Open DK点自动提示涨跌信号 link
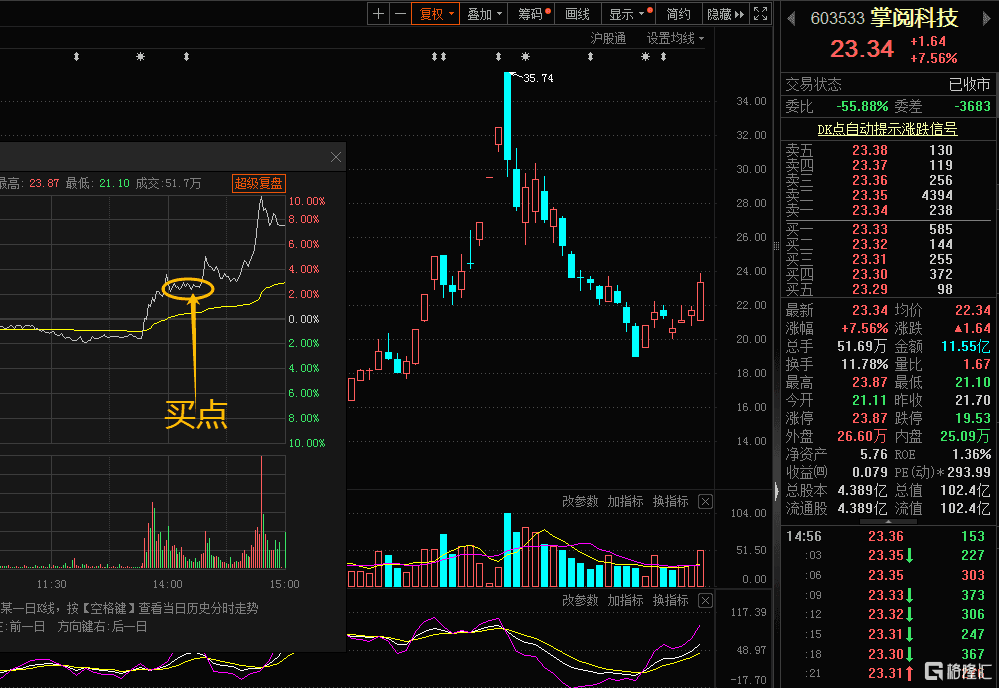This screenshot has width=999, height=688. point(887,129)
